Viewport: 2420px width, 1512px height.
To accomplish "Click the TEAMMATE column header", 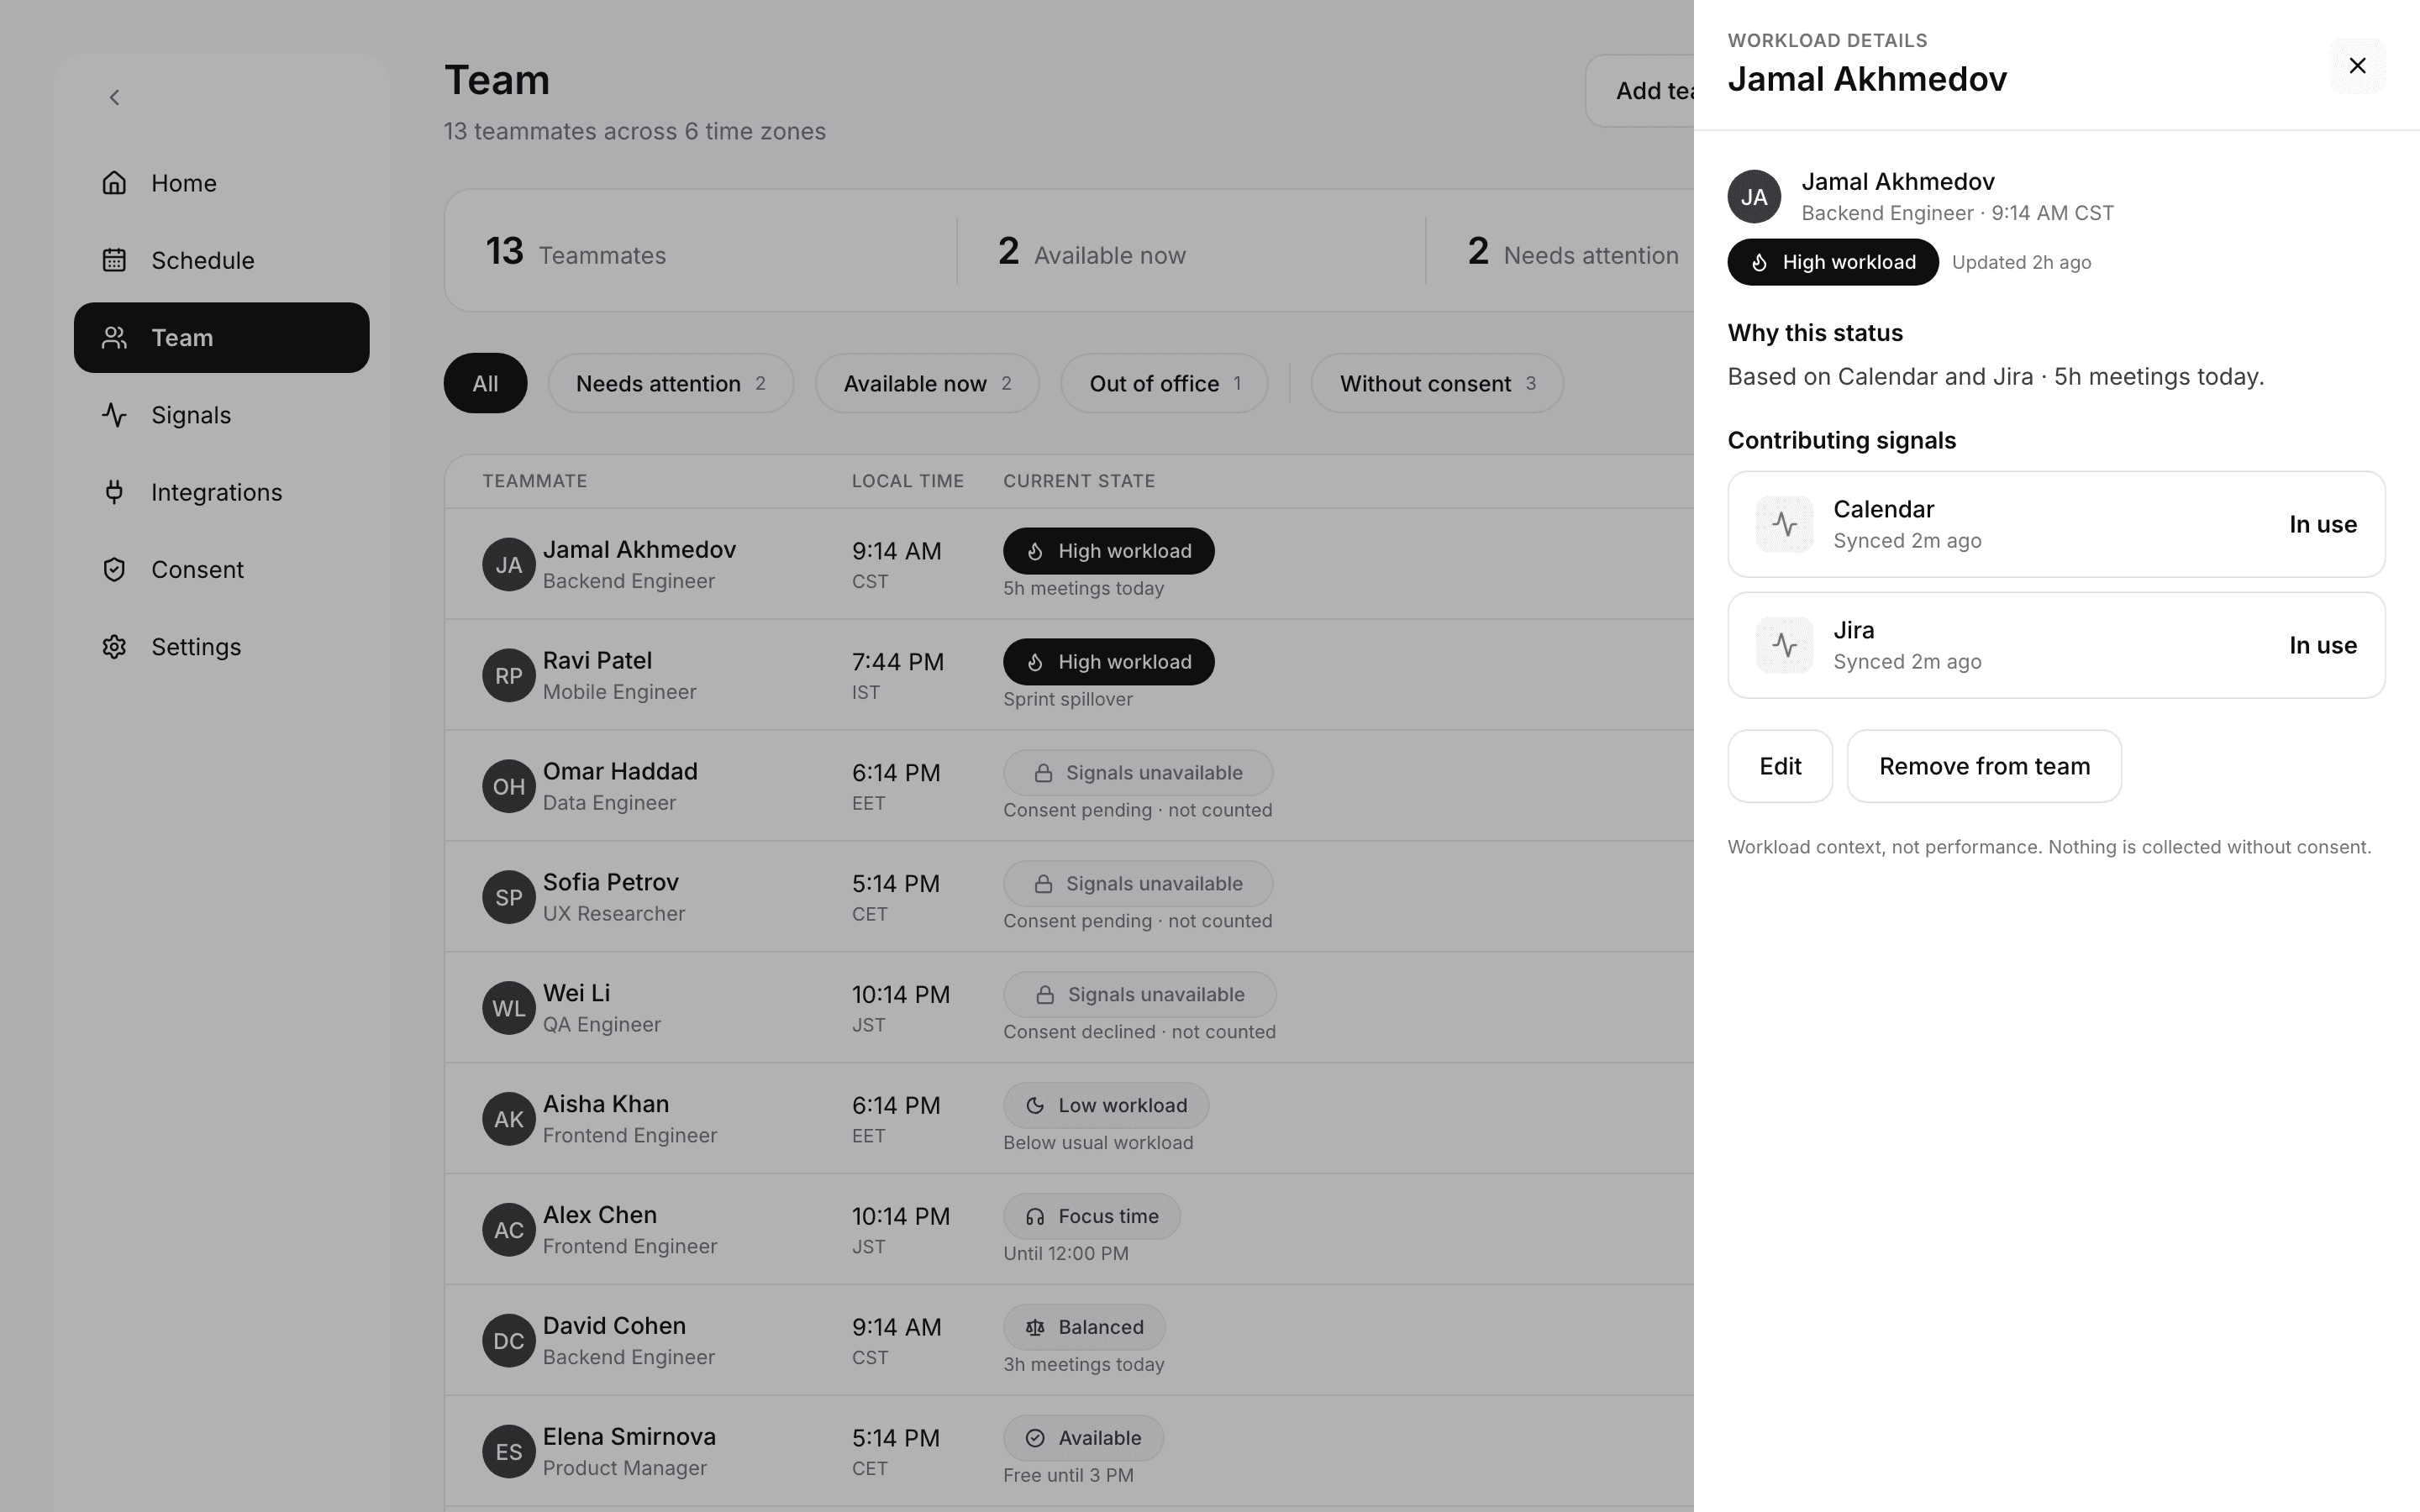I will [535, 481].
